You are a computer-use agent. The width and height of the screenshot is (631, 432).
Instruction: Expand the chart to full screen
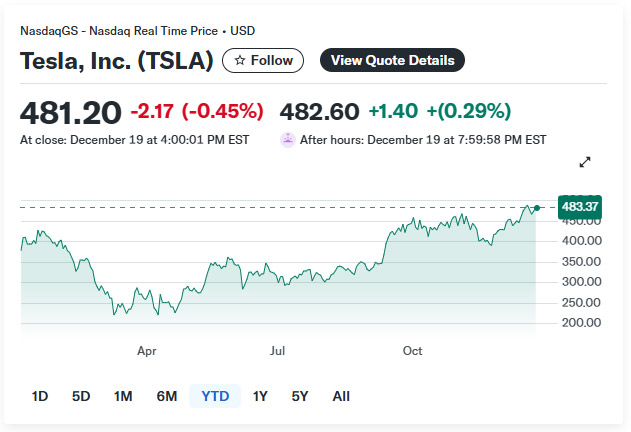[586, 162]
